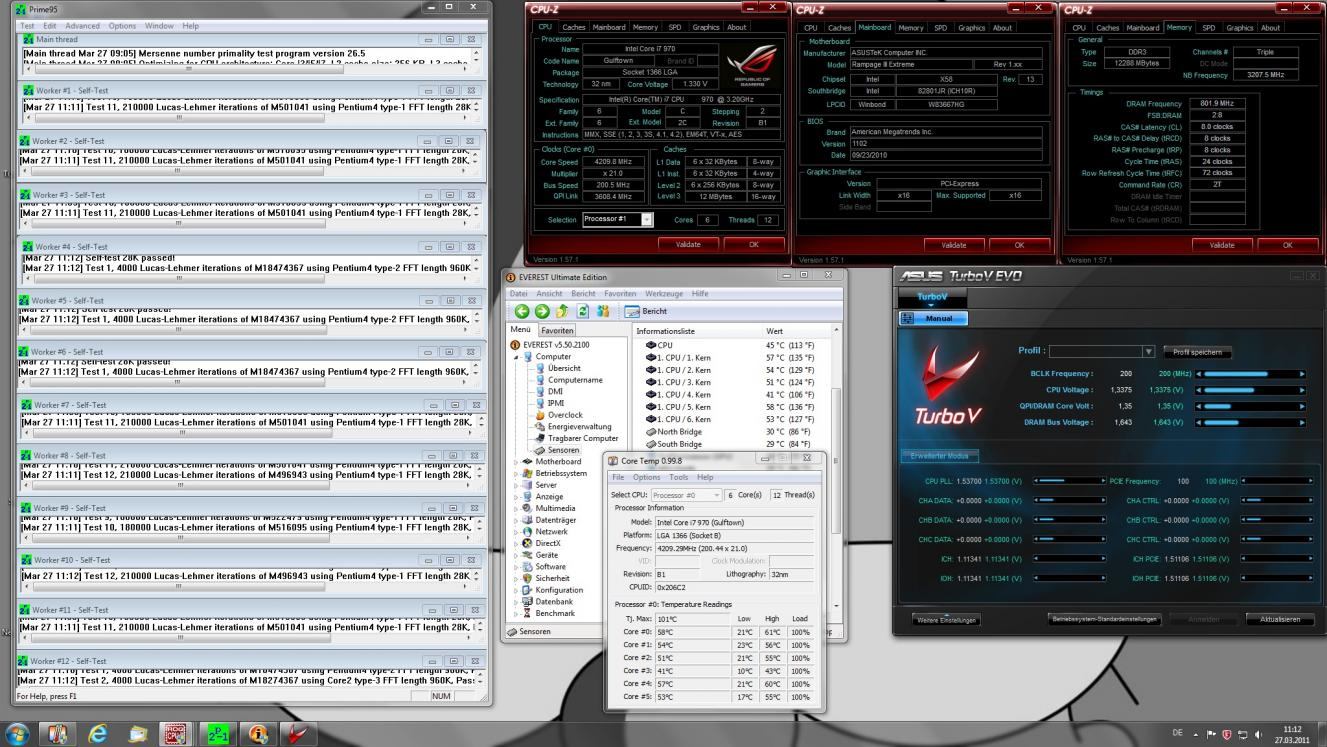Open the Tools menu in Core Temp

pyautogui.click(x=678, y=477)
